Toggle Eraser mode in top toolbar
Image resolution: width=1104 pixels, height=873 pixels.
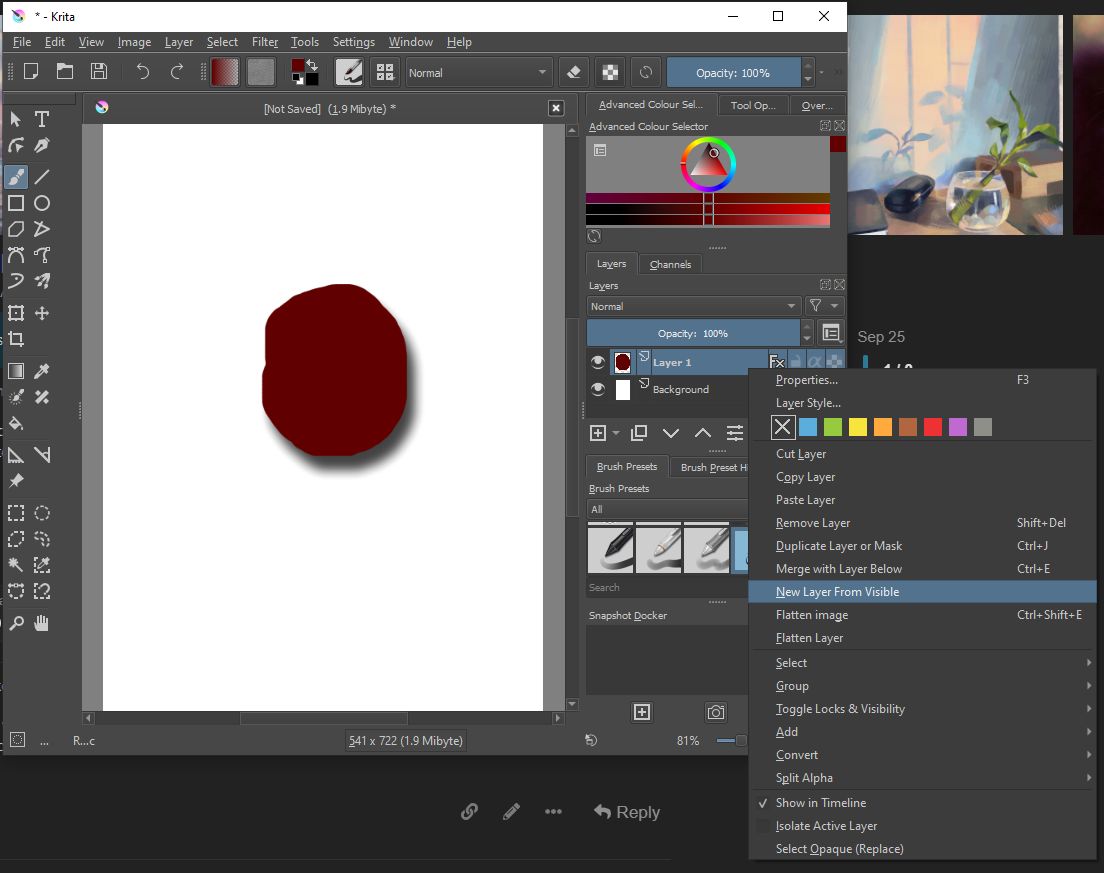(573, 72)
